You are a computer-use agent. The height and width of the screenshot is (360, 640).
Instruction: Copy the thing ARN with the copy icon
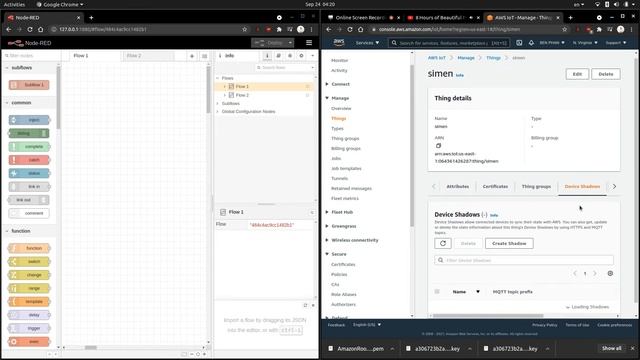click(438, 146)
